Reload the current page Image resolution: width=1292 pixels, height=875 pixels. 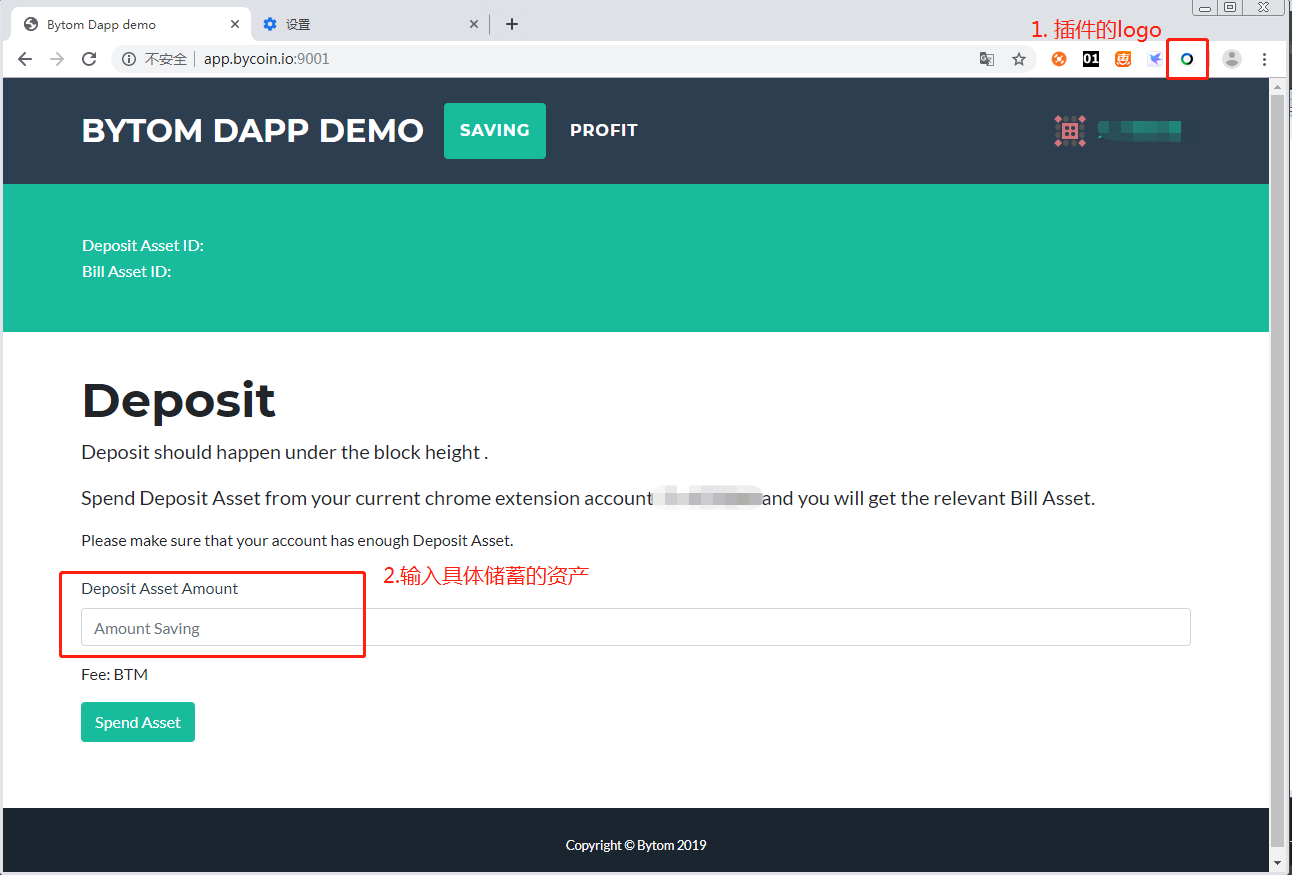click(89, 59)
